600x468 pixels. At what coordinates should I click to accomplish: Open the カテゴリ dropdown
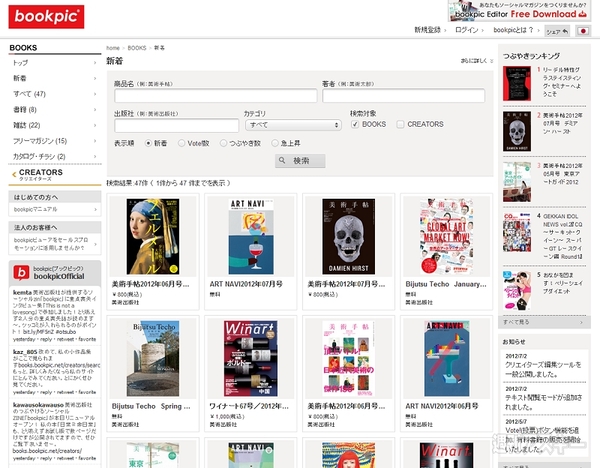click(x=293, y=125)
